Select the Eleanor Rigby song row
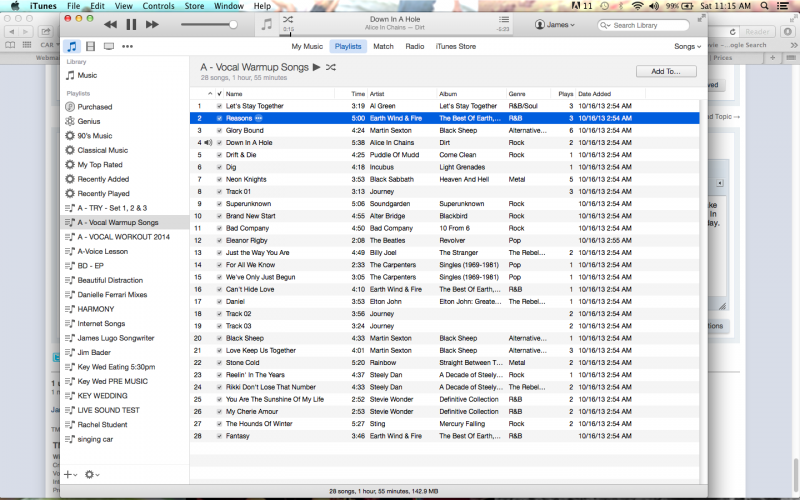 pyautogui.click(x=444, y=240)
